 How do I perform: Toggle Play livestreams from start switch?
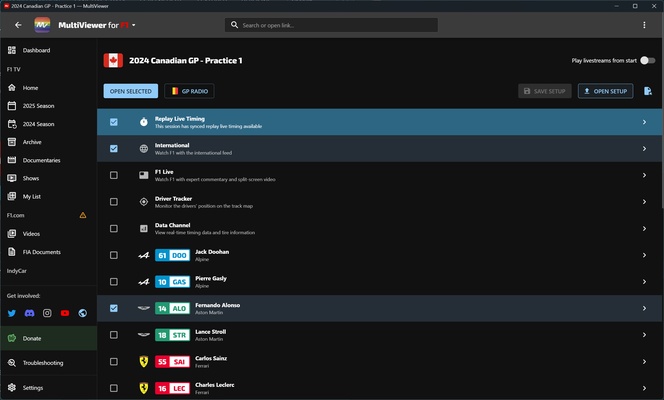point(647,61)
